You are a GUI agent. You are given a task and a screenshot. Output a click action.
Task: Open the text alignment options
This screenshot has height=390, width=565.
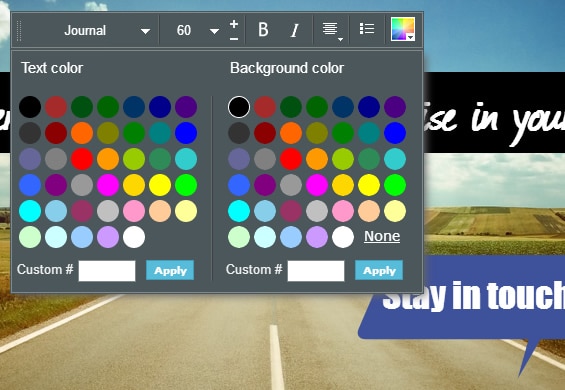pos(332,31)
